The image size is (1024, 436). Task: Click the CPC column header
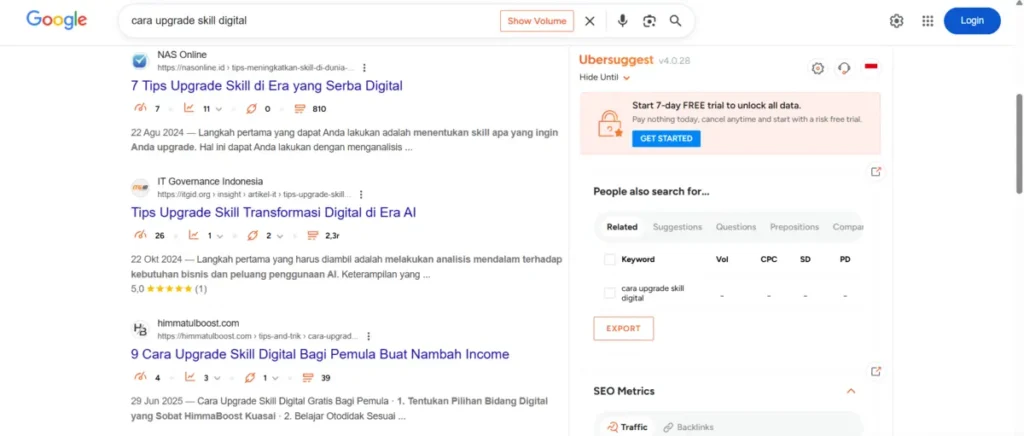coord(769,260)
